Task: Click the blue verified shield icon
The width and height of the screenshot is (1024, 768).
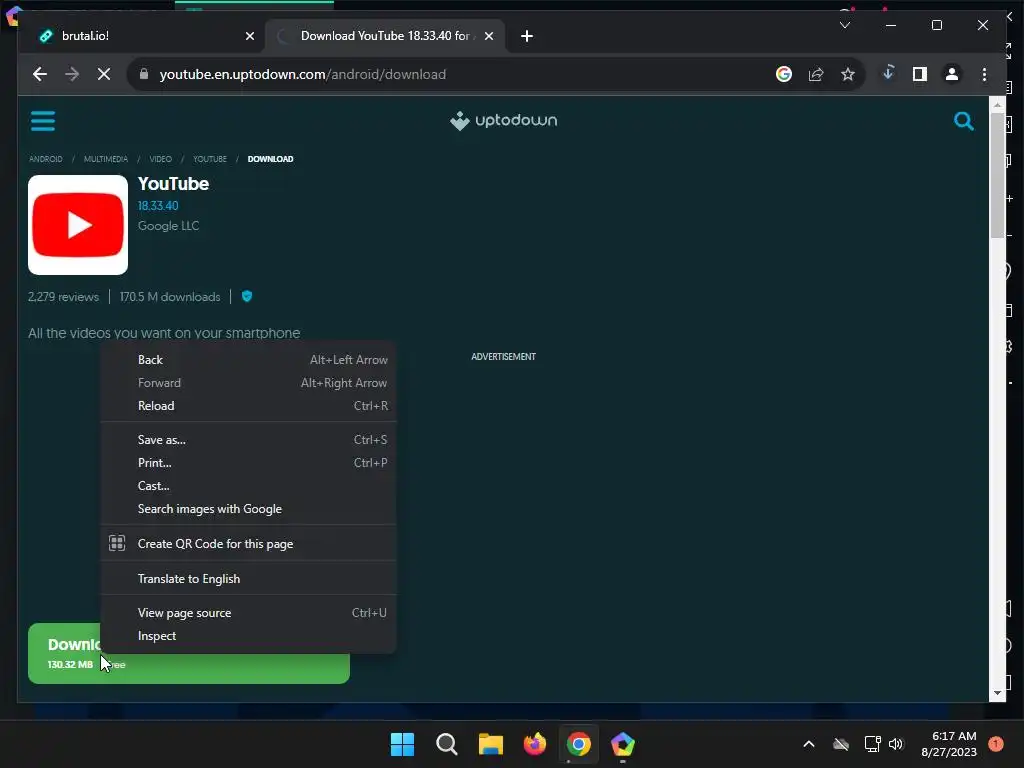Action: (x=247, y=296)
